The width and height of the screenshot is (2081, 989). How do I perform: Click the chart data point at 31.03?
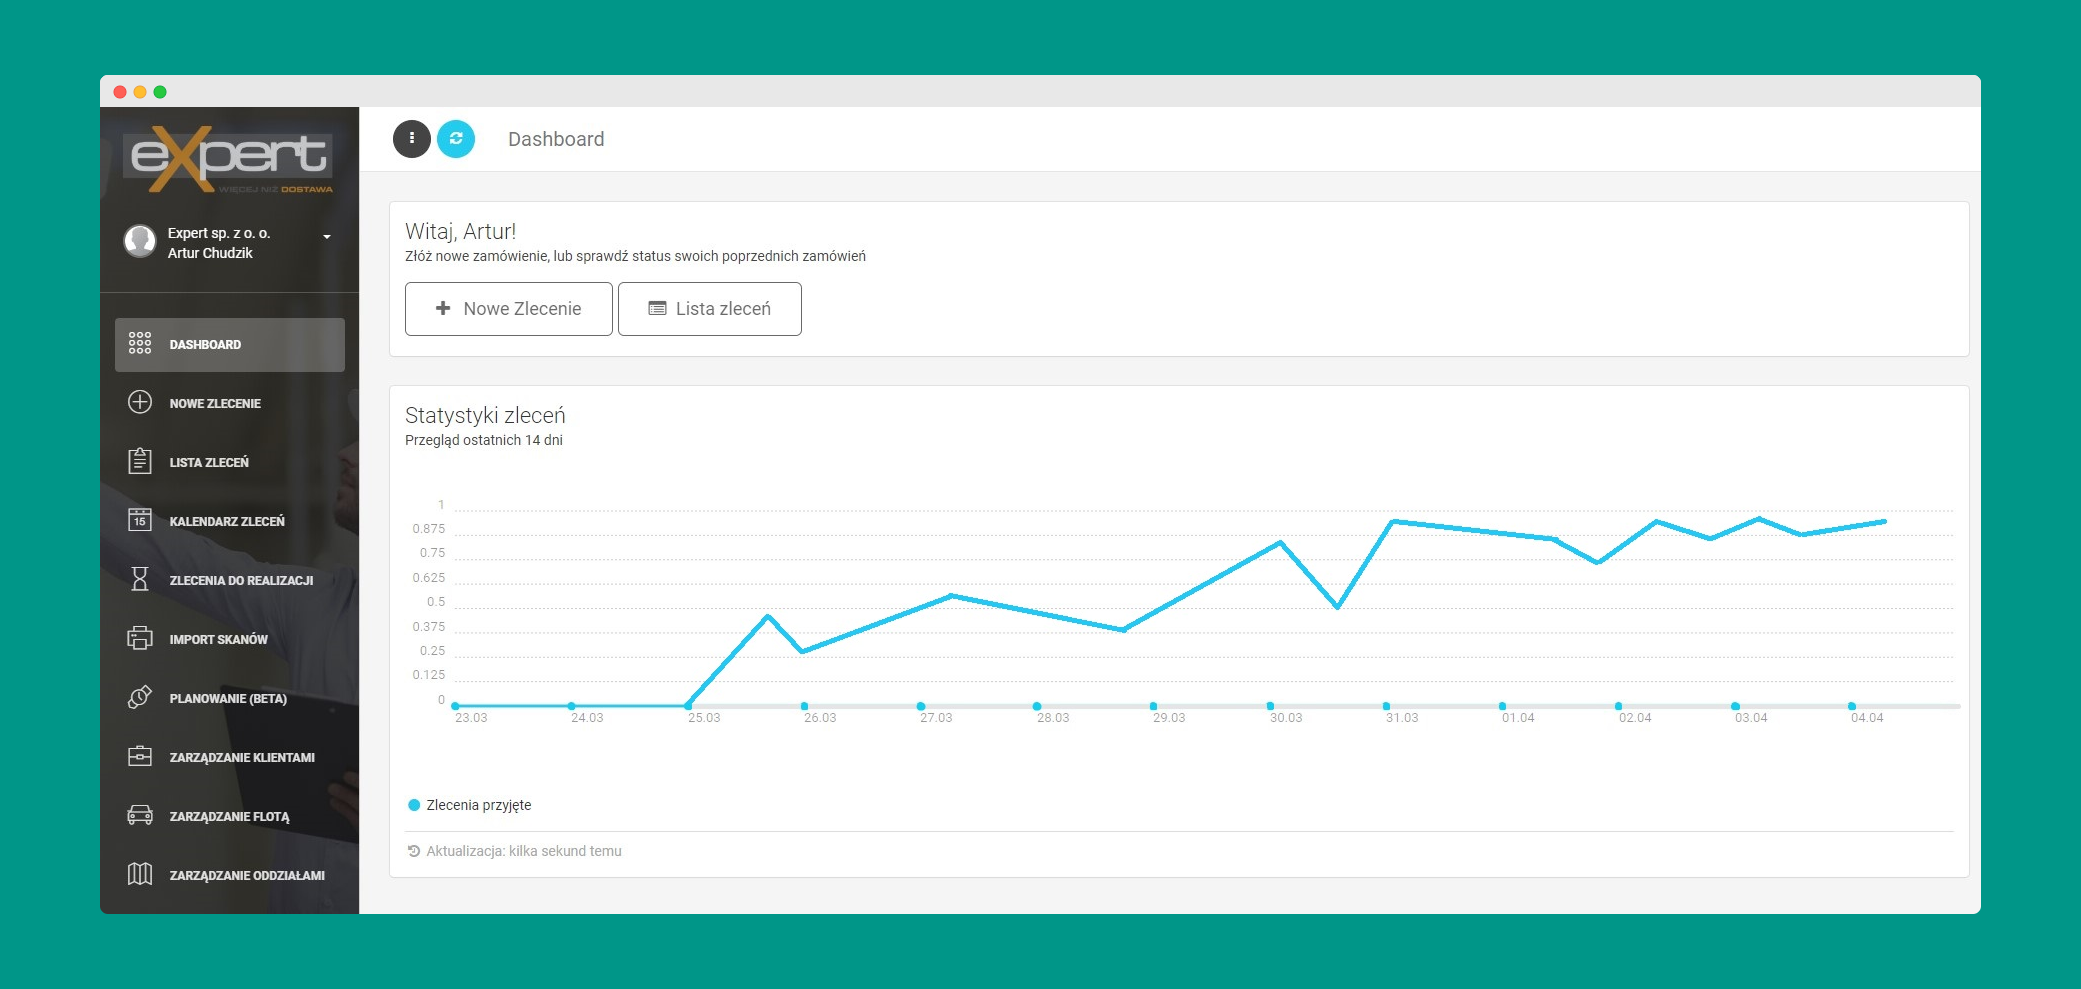(1386, 706)
